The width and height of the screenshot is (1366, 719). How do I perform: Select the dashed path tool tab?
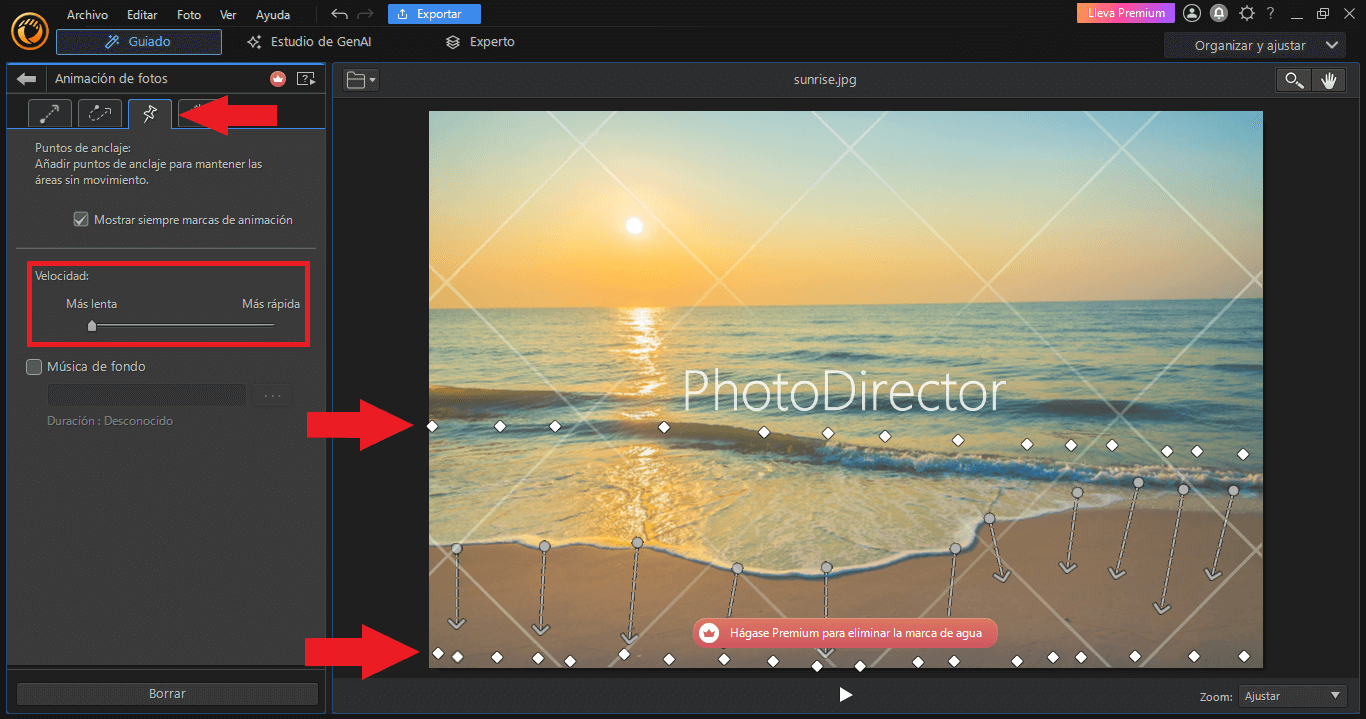coord(100,114)
